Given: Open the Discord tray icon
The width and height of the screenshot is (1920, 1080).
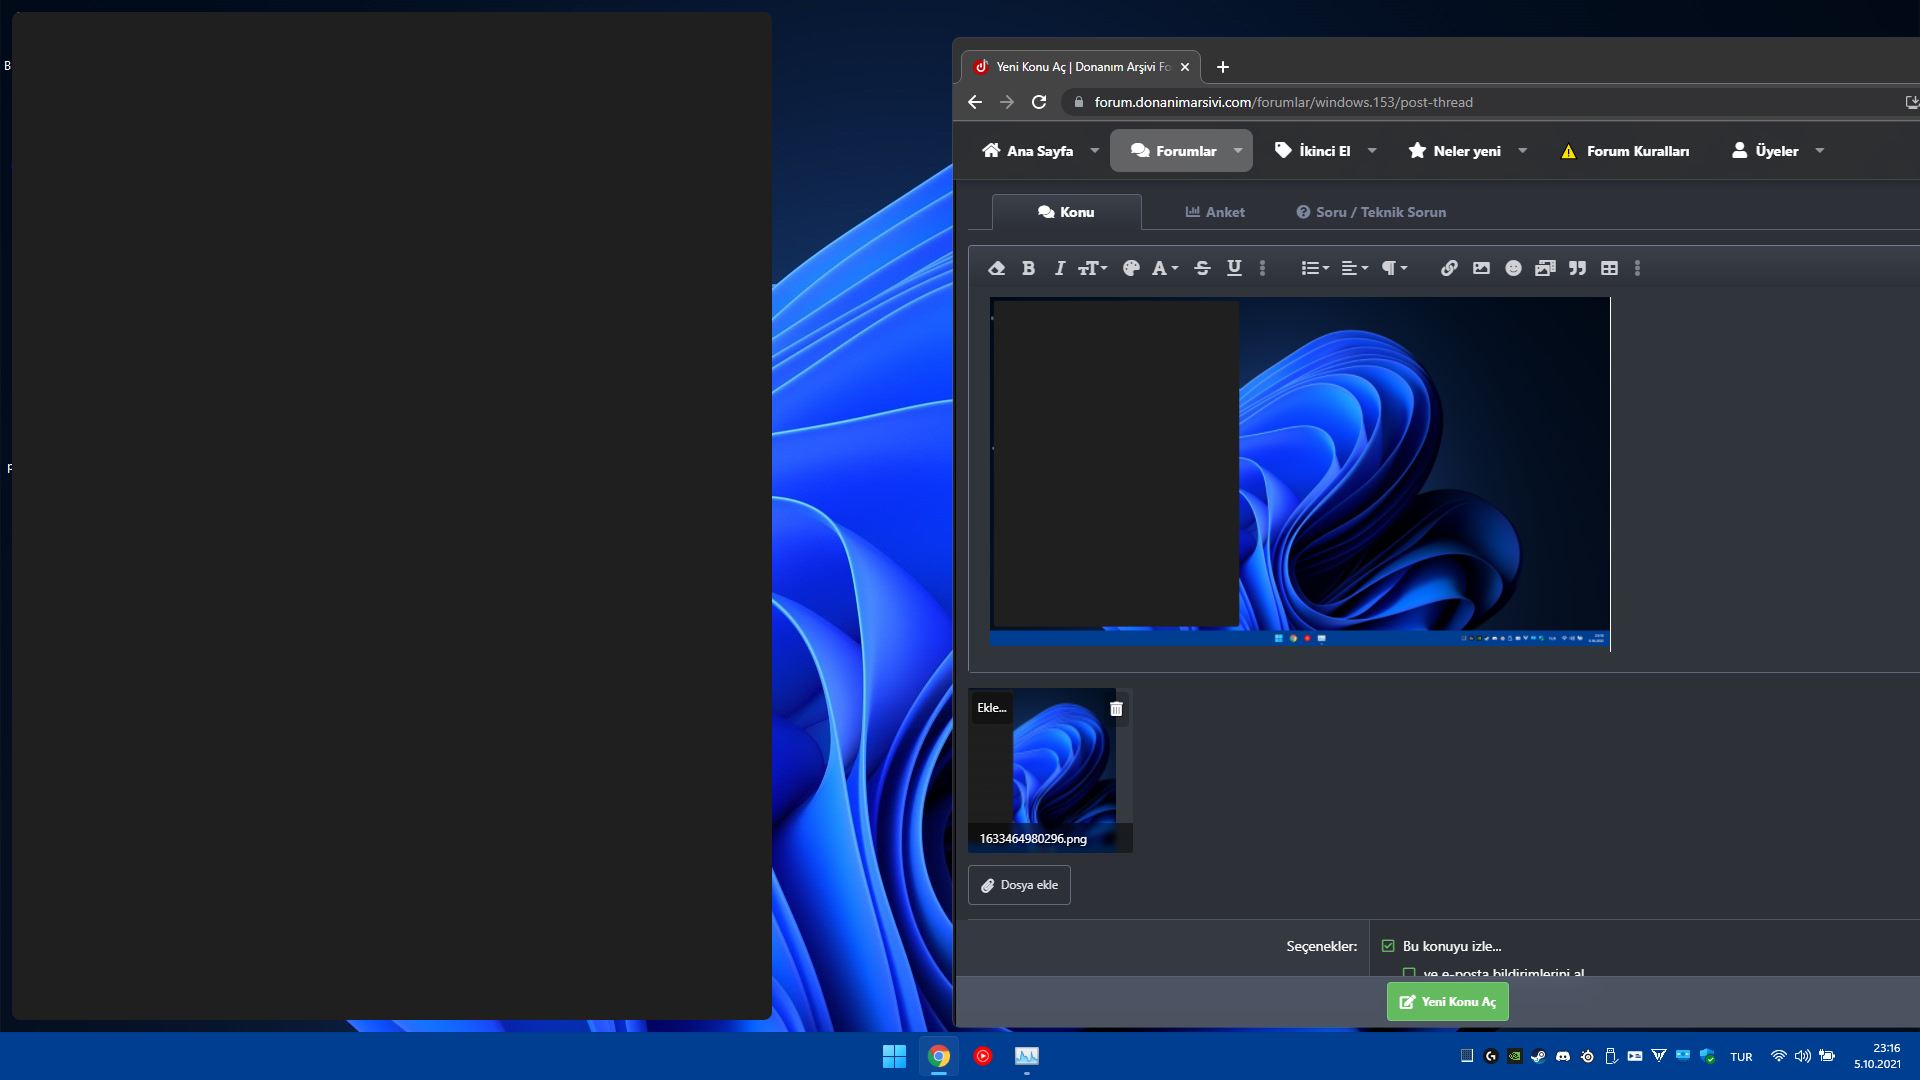Looking at the screenshot, I should click(1563, 1056).
